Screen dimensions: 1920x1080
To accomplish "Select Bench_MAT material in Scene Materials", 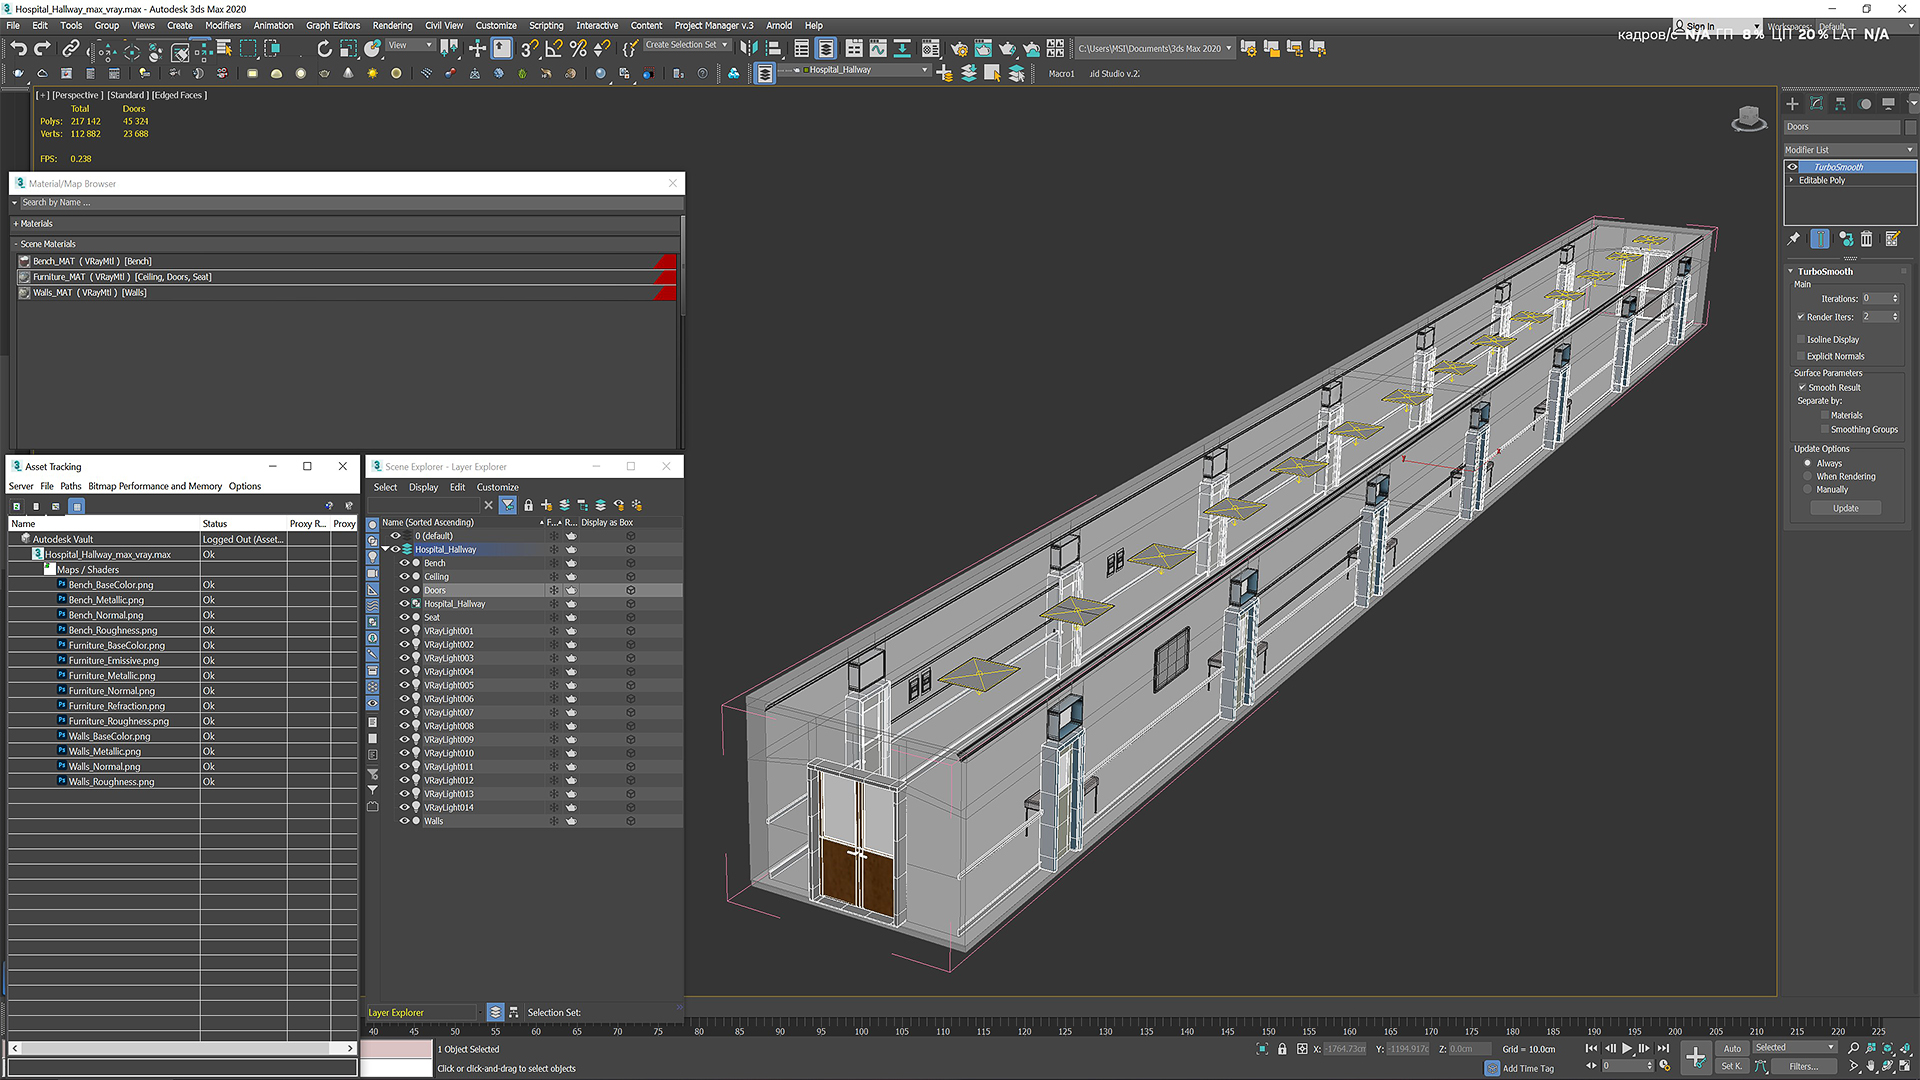I will click(346, 261).
